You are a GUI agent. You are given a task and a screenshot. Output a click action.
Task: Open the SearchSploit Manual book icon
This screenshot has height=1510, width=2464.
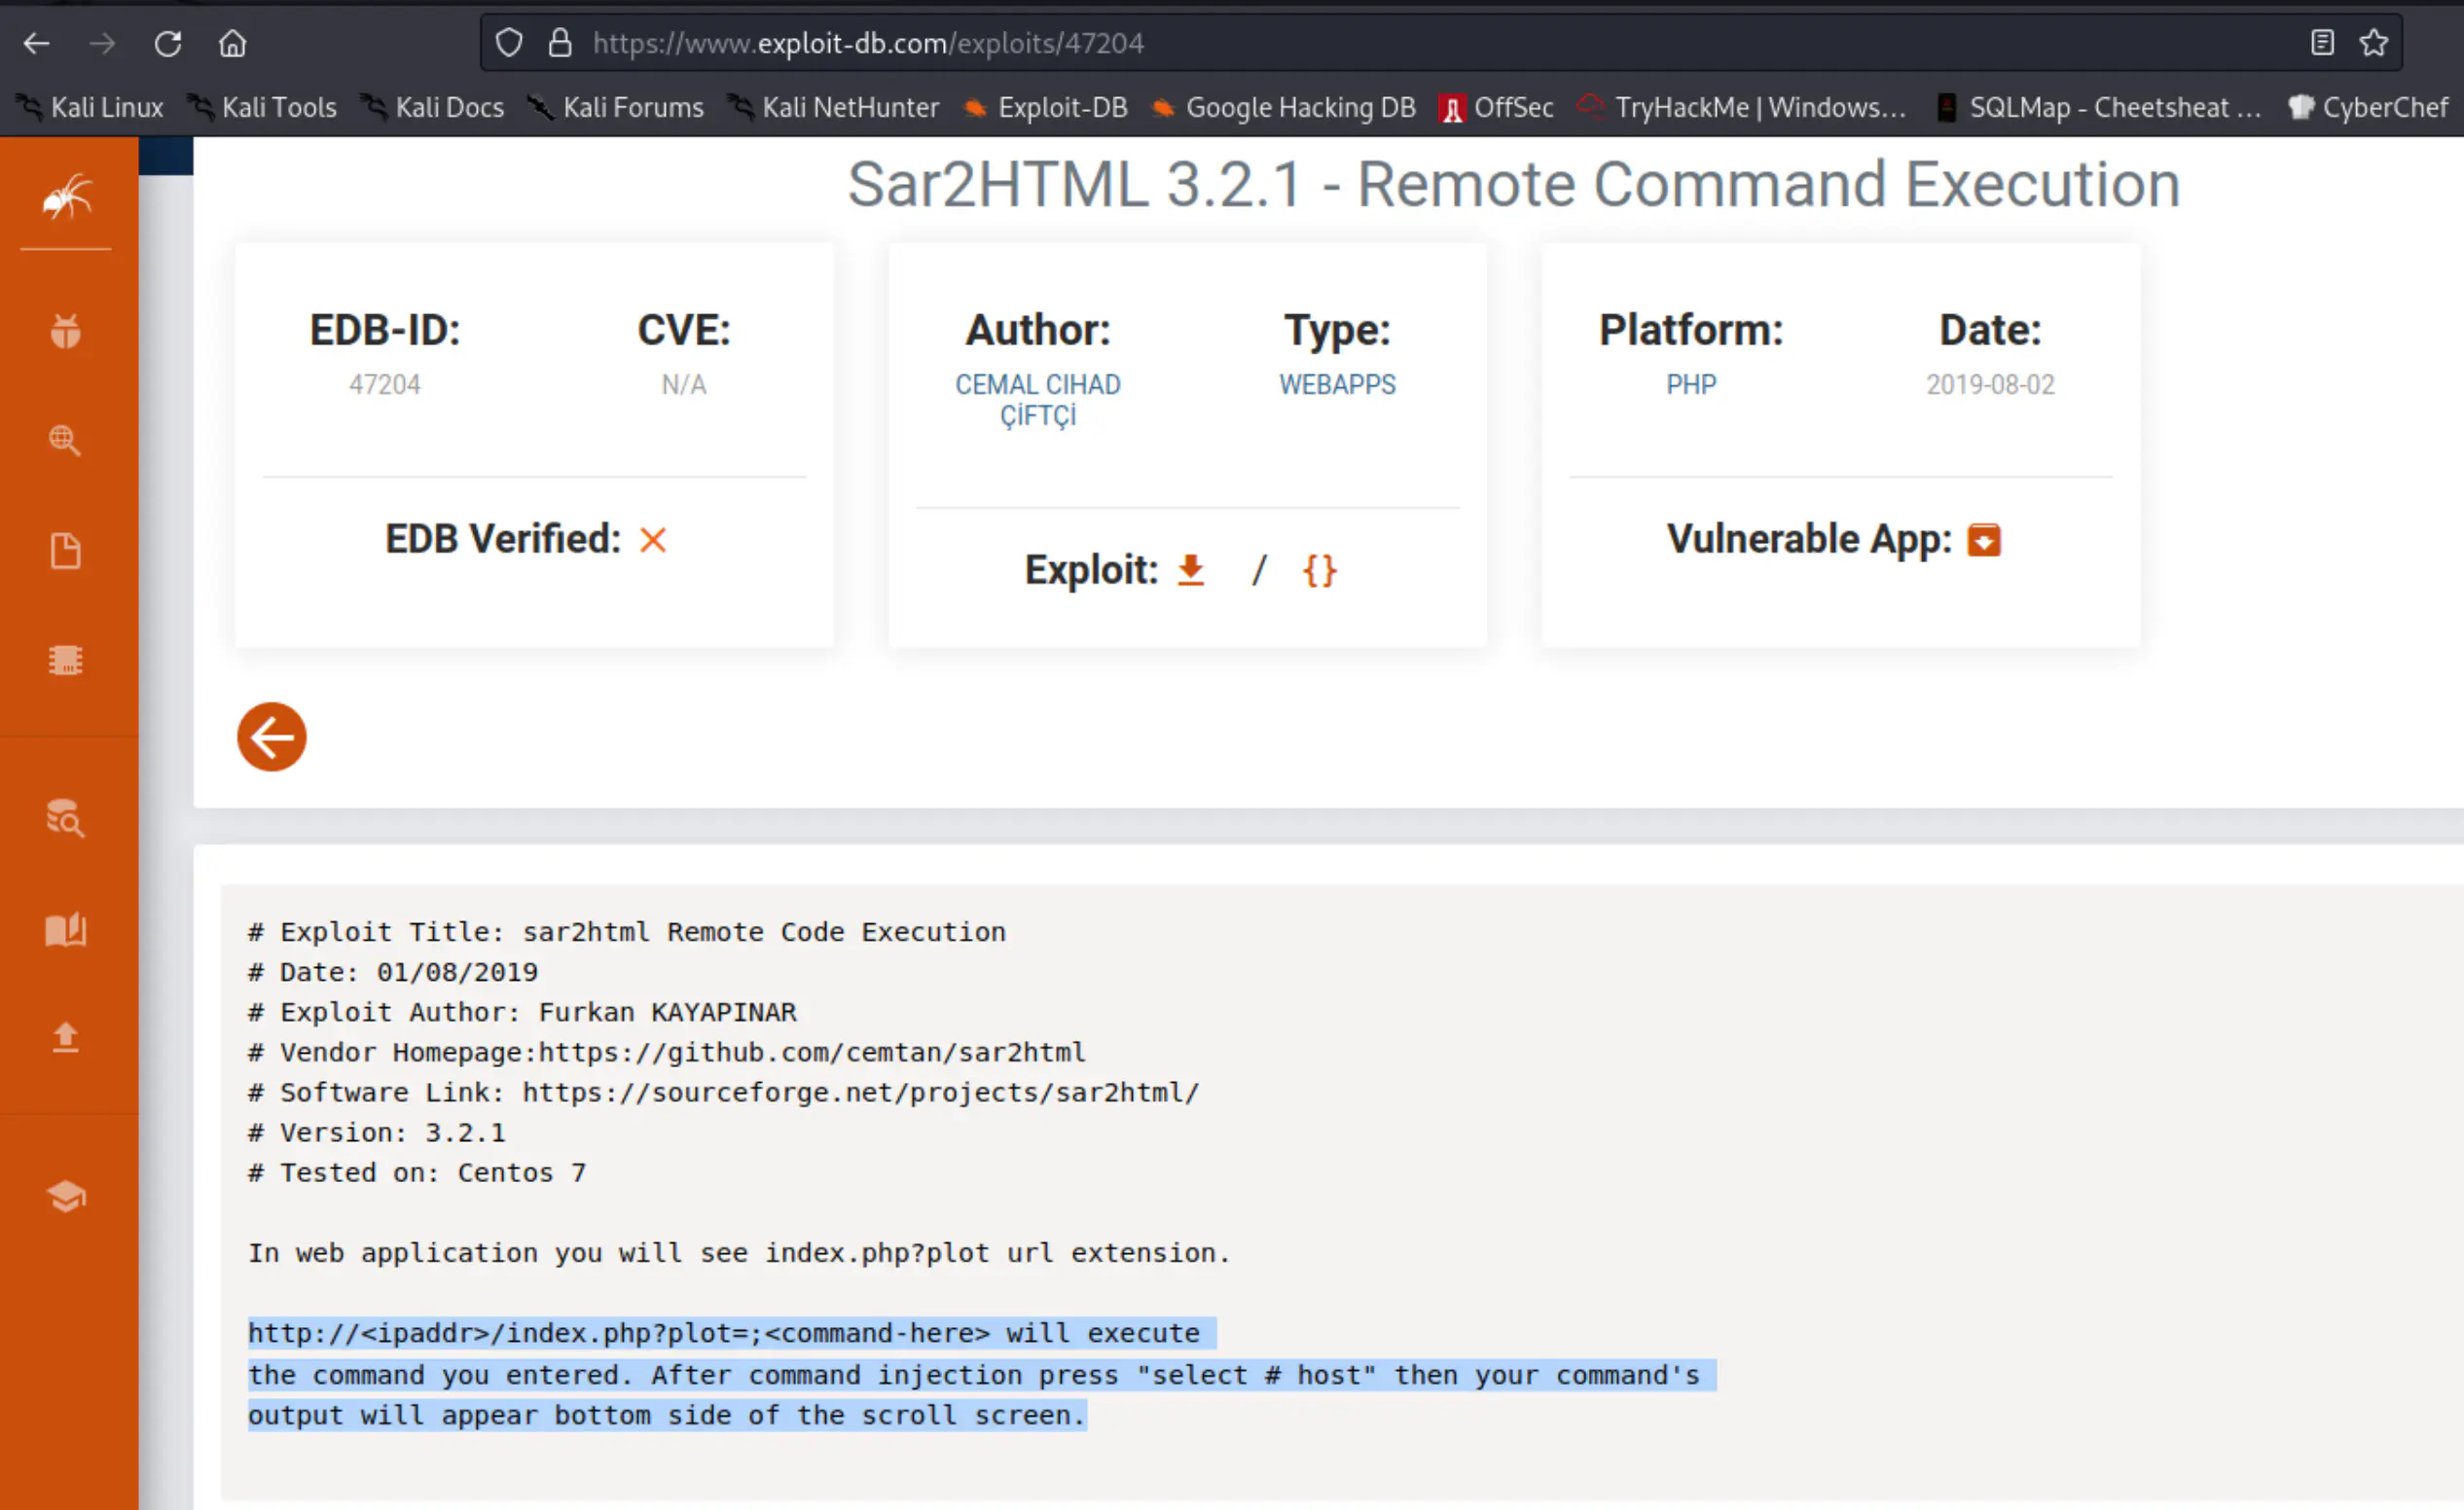66,930
